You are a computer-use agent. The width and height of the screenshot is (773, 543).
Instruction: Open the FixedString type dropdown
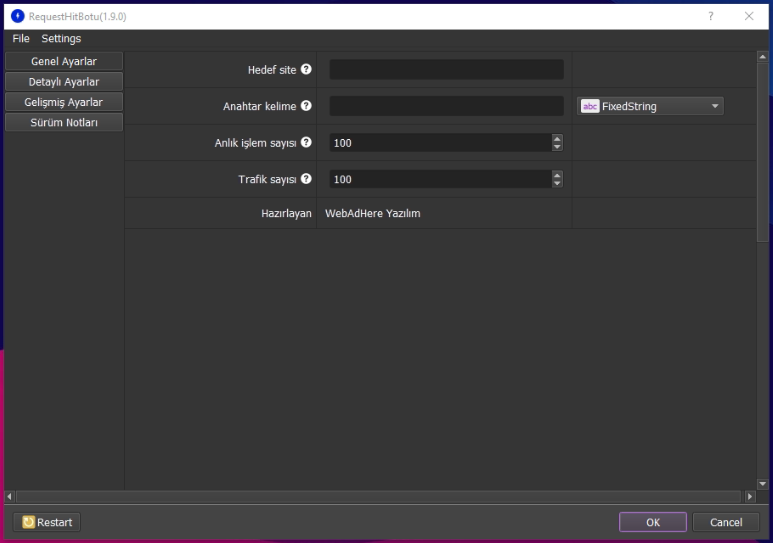click(x=650, y=106)
